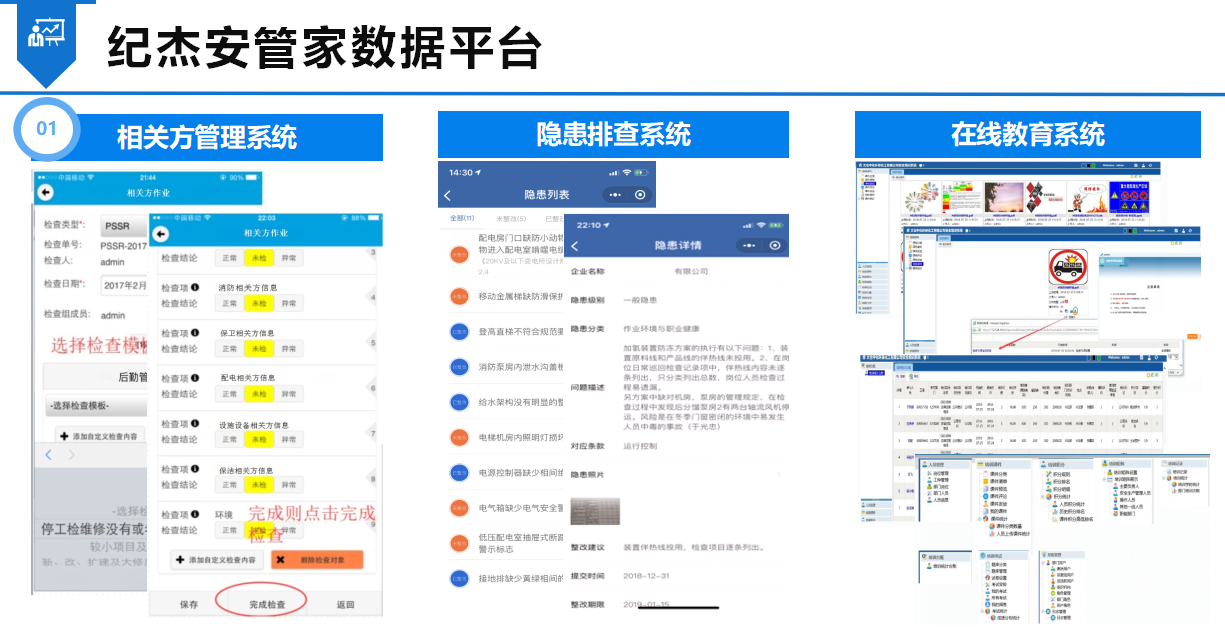Tap info icon beside 保卫相关方信息 检查项
The image size is (1225, 627).
click(195, 333)
